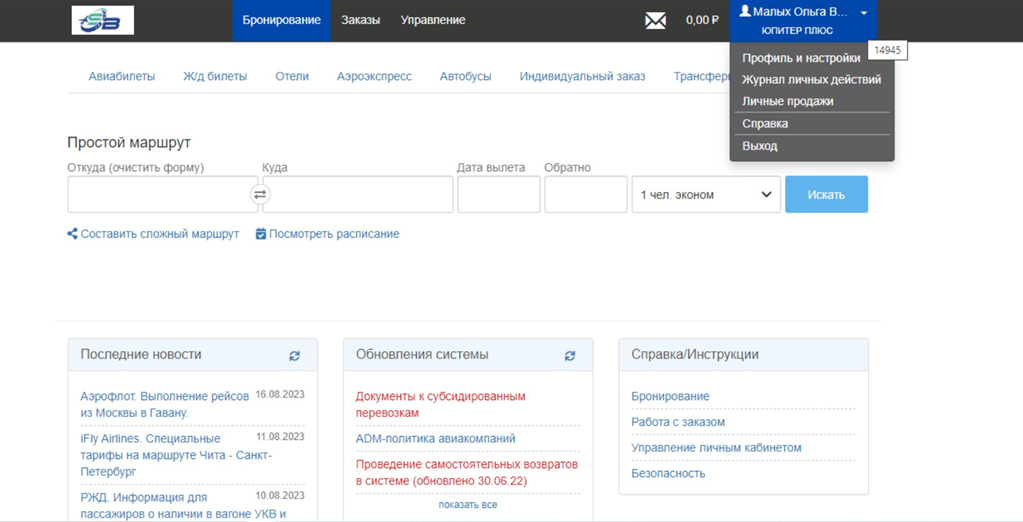Open Бронирование help instruction link

point(670,396)
